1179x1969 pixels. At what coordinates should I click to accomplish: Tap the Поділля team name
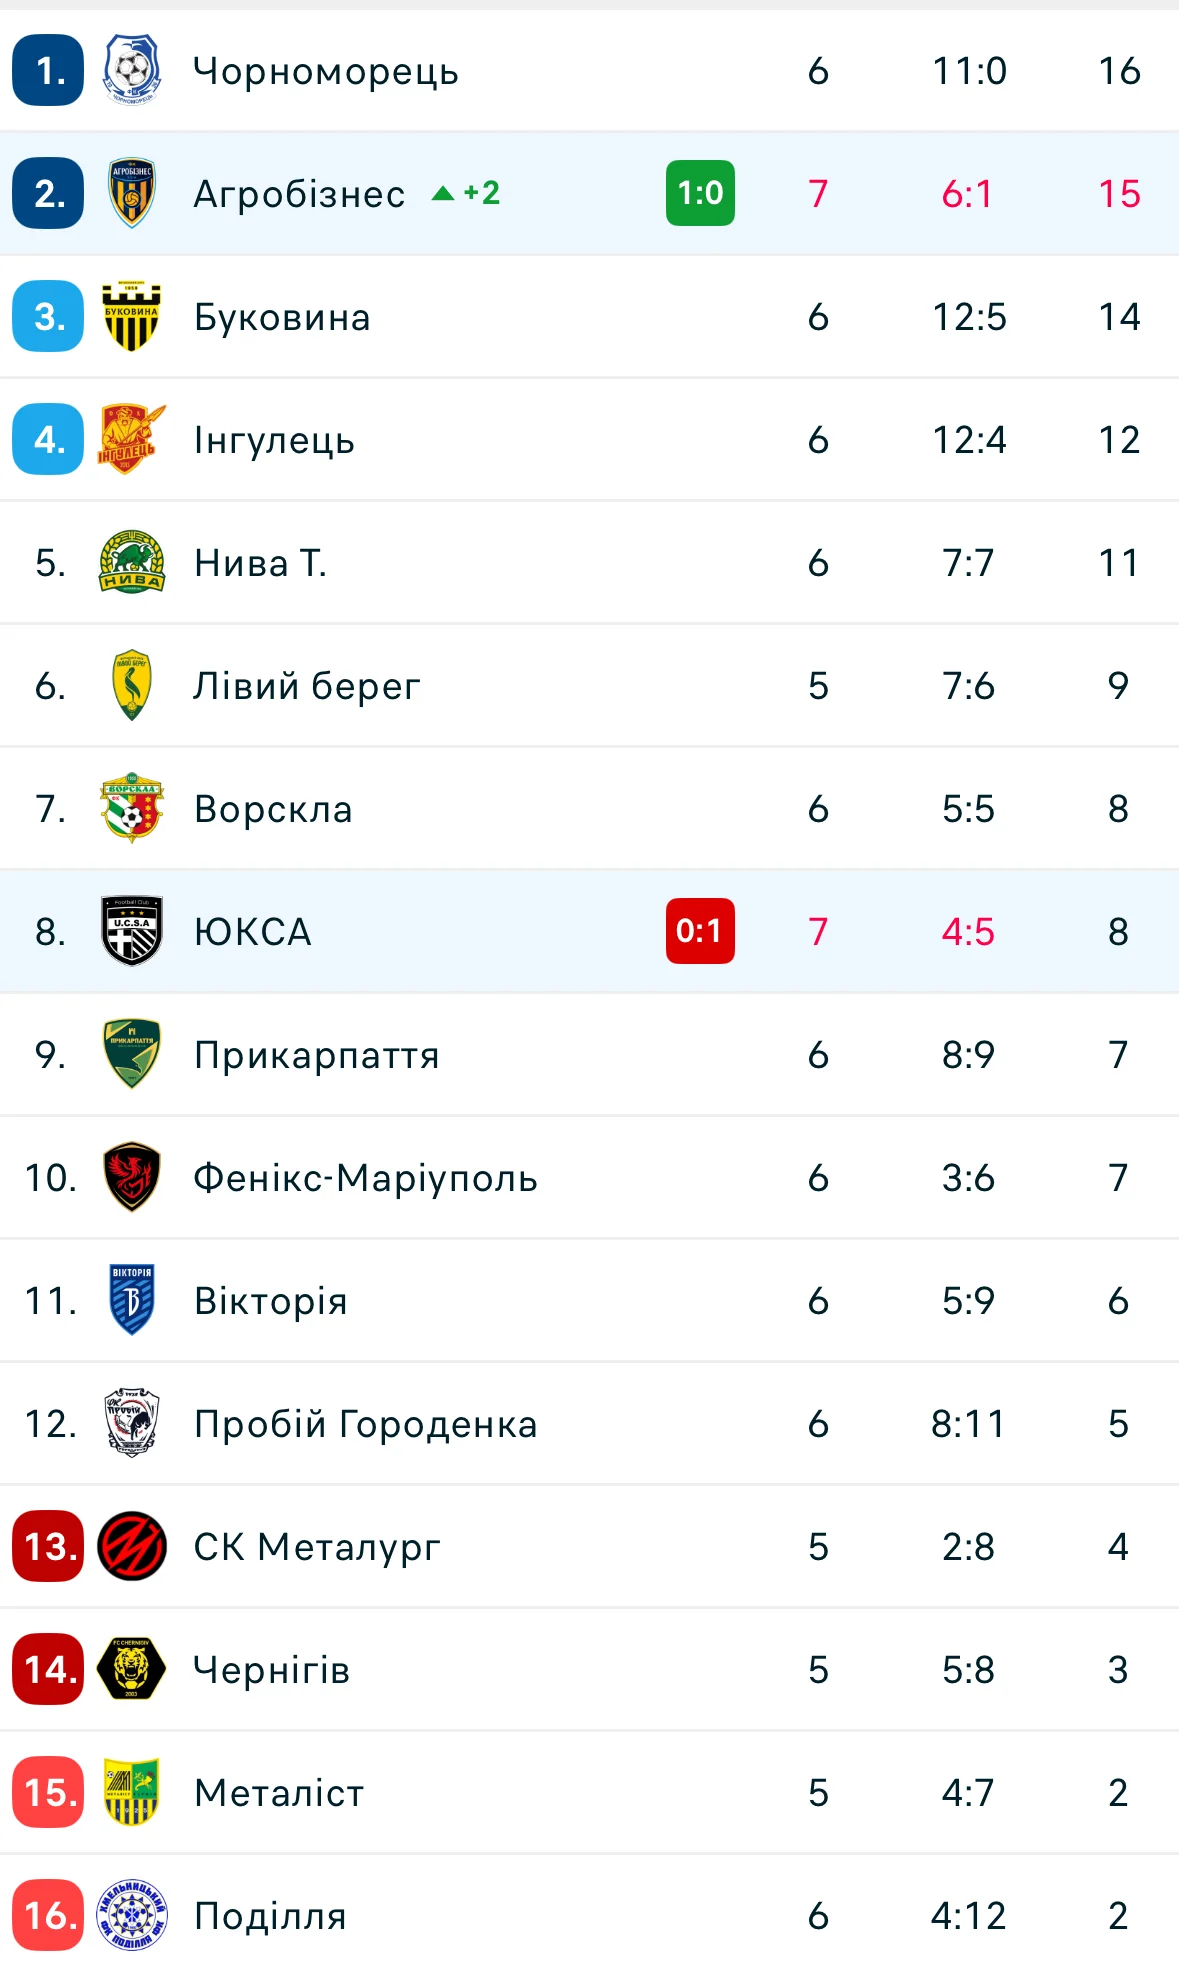point(270,1916)
